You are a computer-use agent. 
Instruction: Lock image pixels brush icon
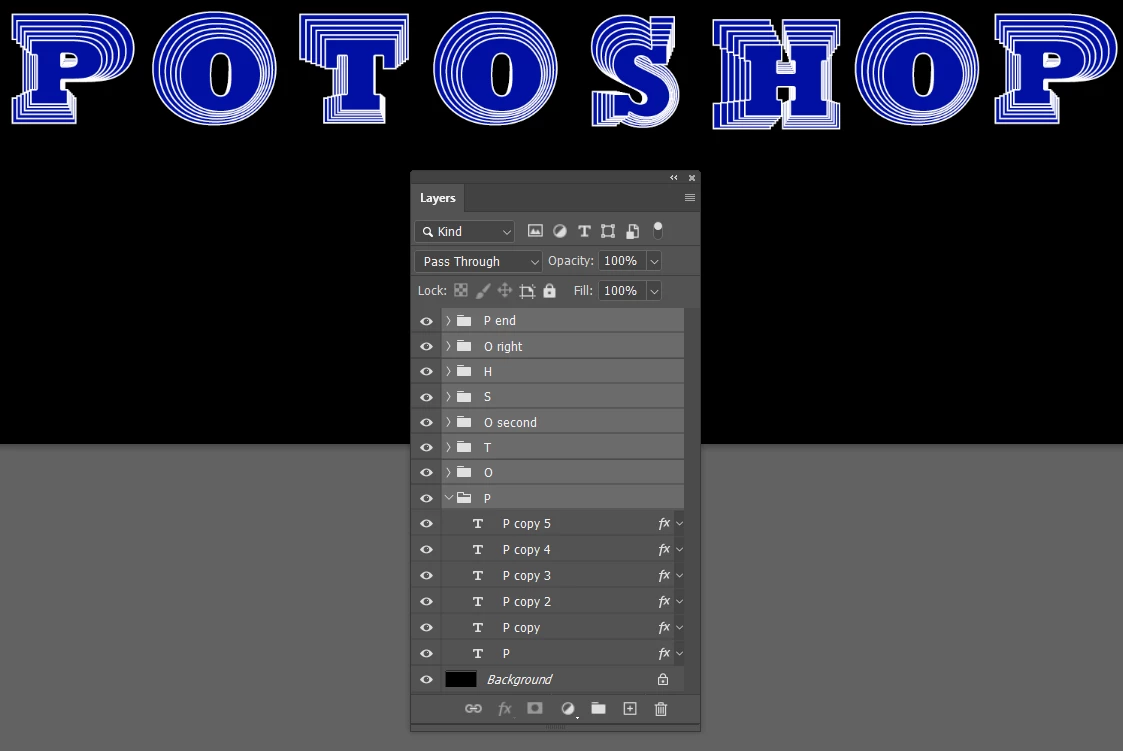click(x=483, y=290)
